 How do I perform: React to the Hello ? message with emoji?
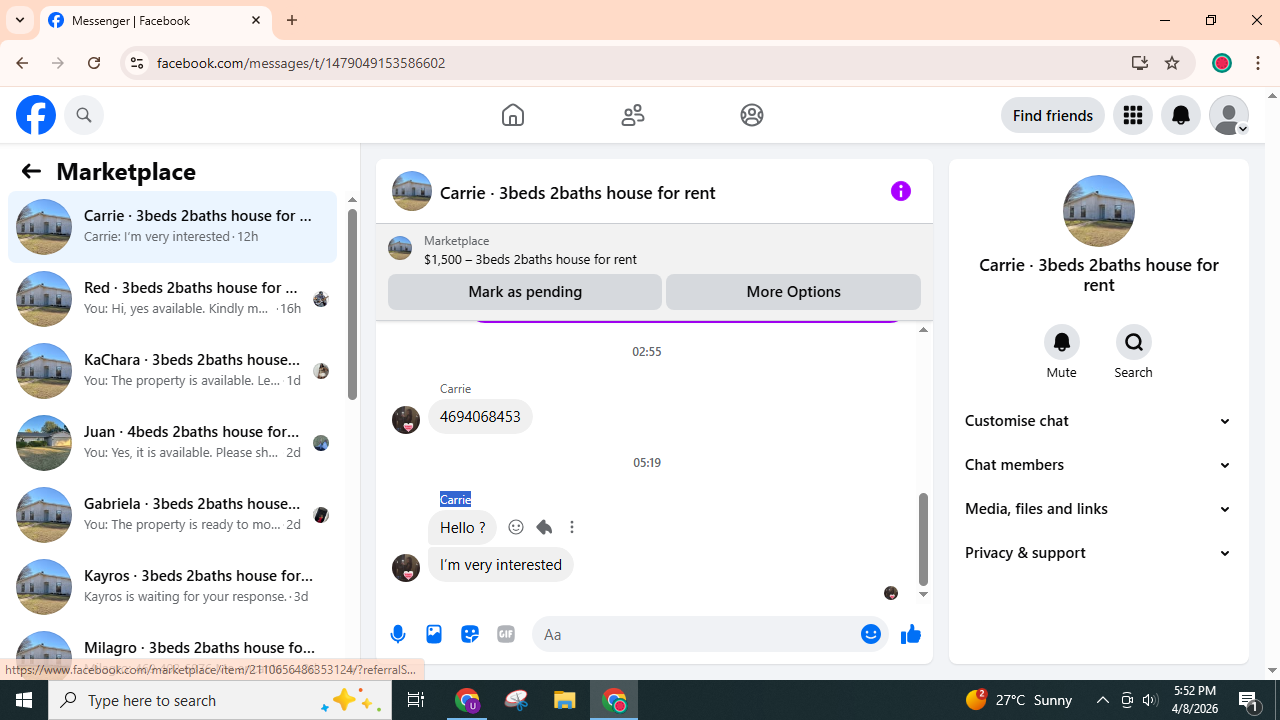click(x=516, y=527)
